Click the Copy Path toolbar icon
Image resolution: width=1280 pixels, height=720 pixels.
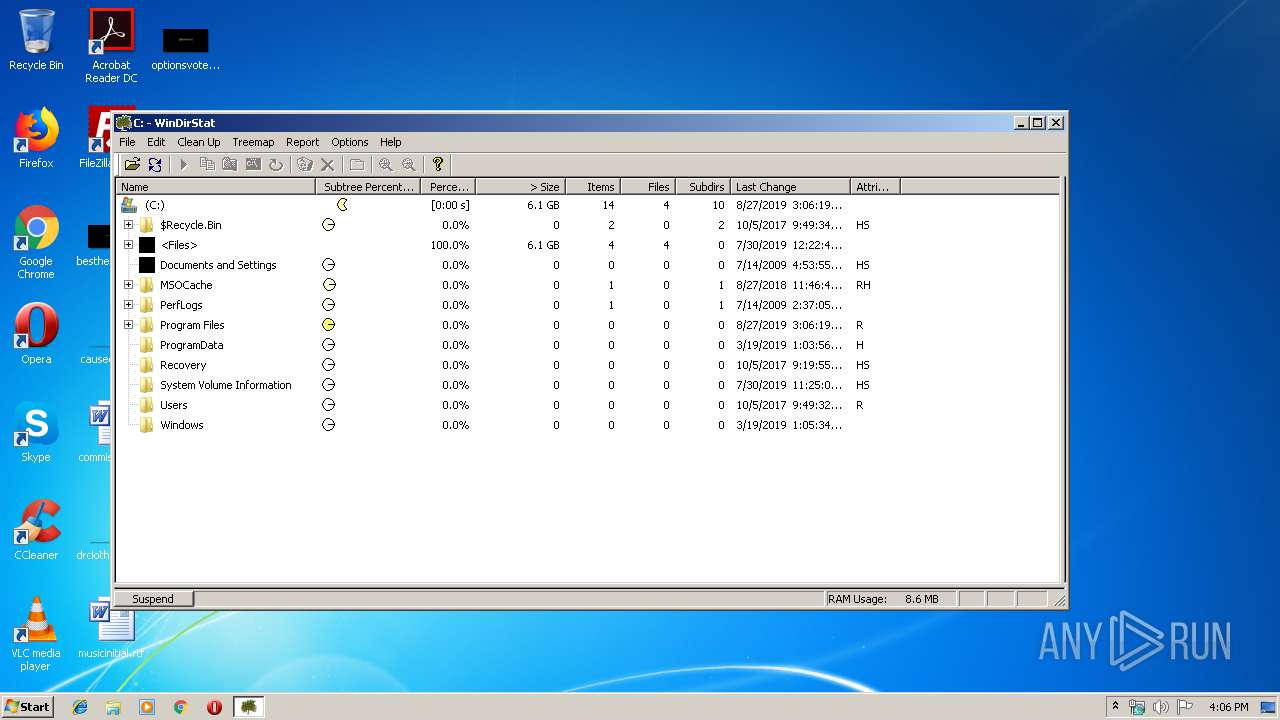pos(207,164)
